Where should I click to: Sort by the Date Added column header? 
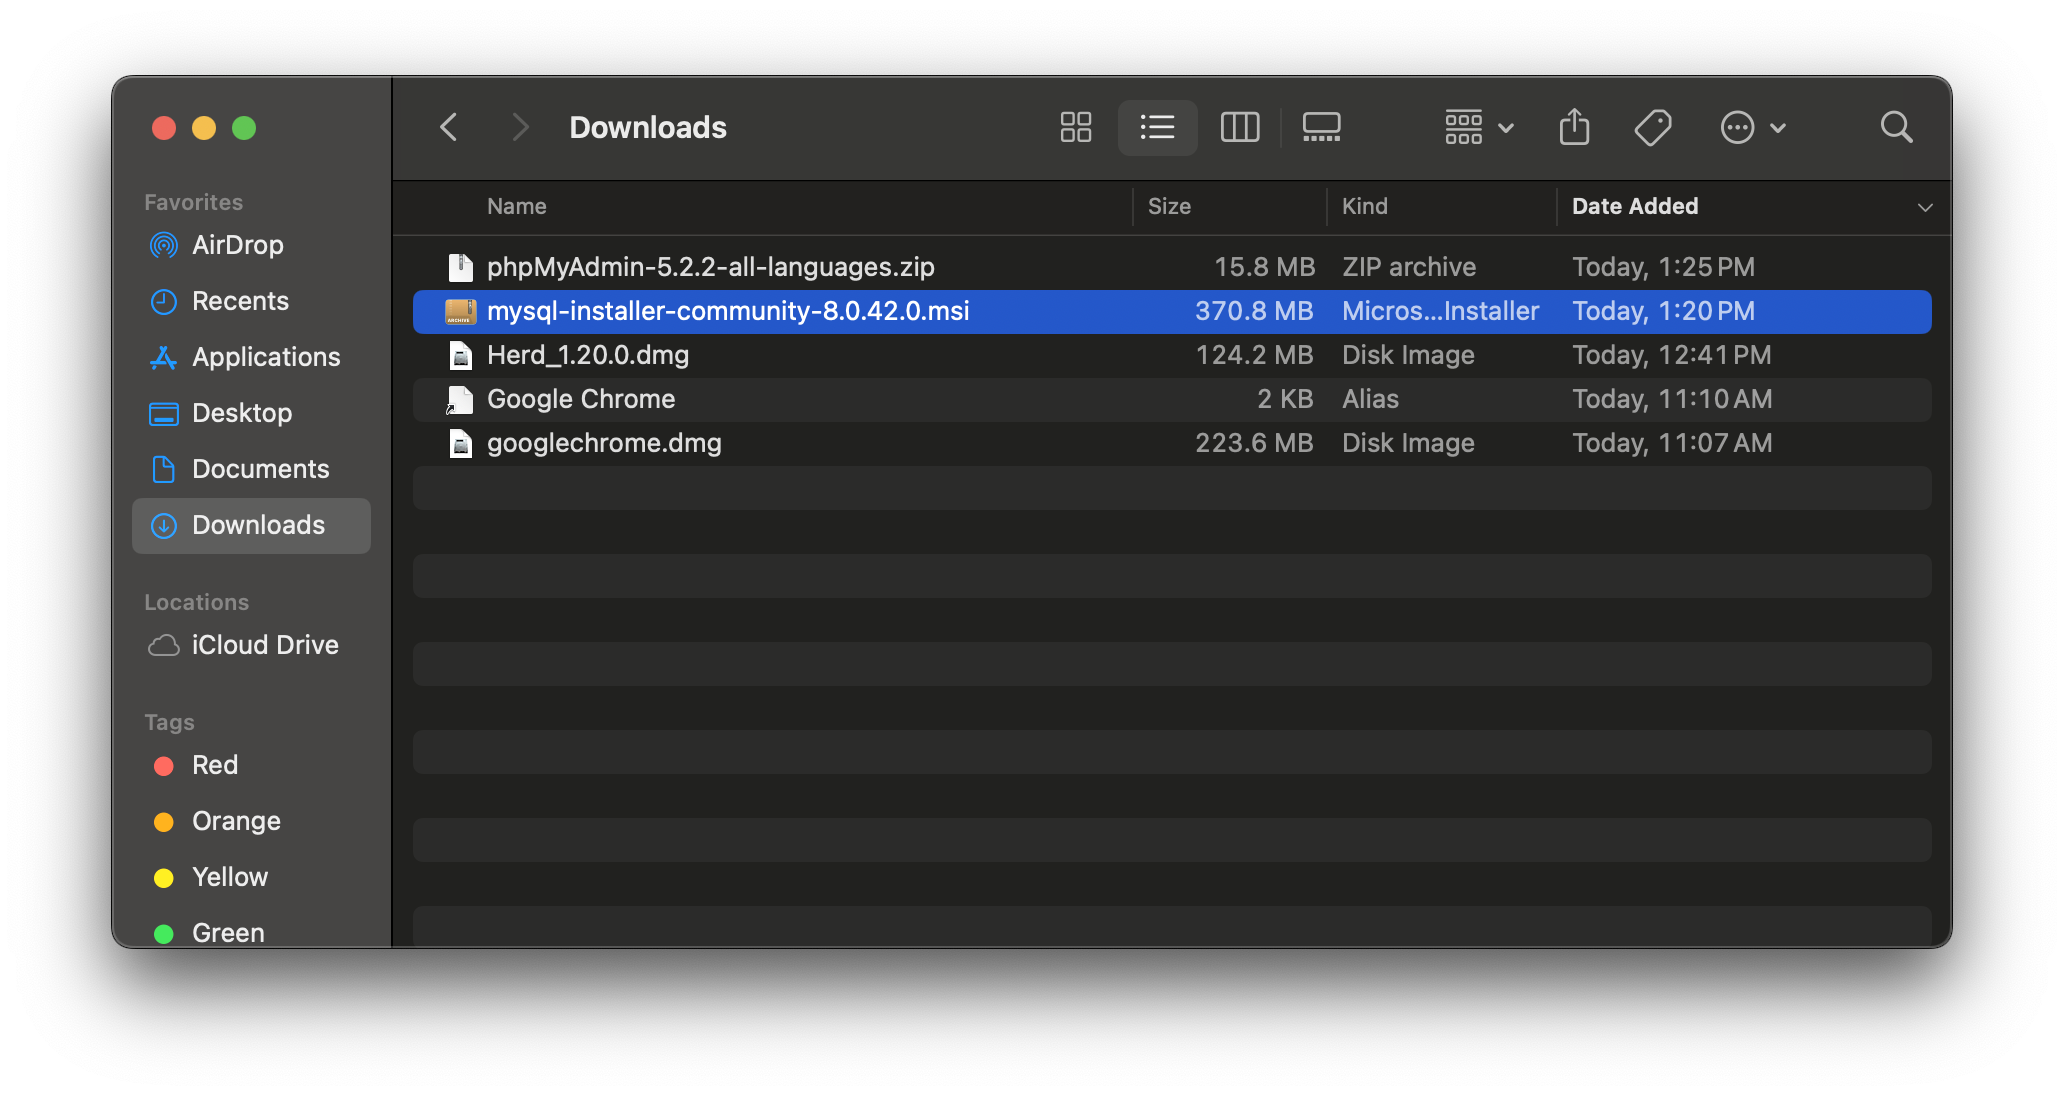point(1635,206)
